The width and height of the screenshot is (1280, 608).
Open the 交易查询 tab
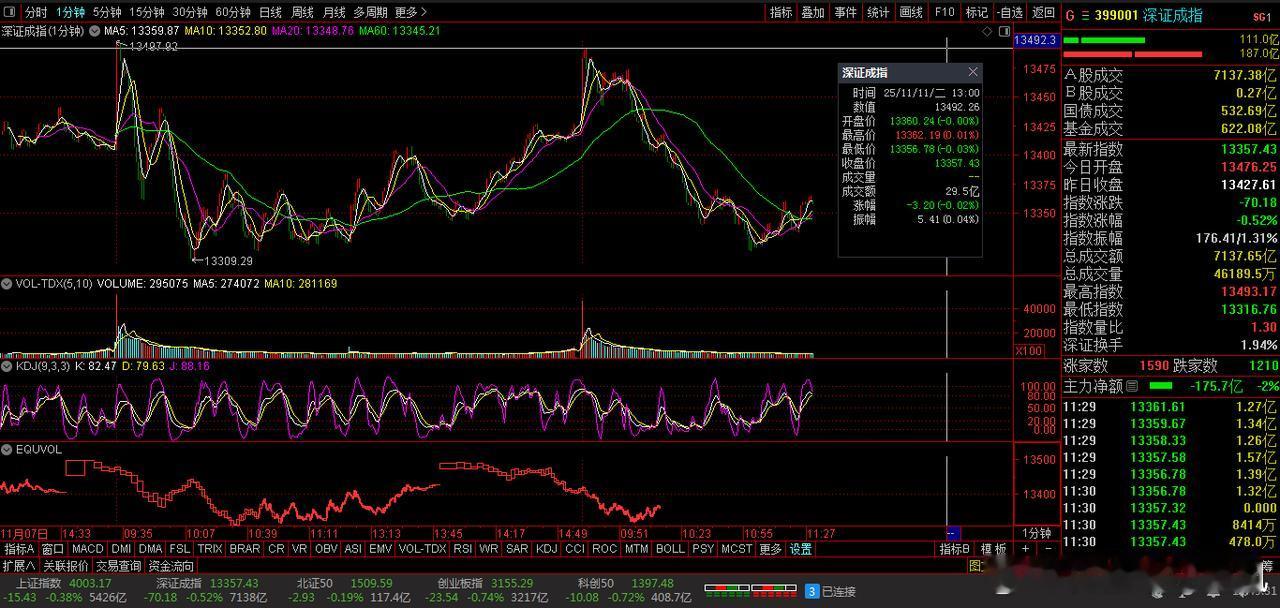click(119, 566)
